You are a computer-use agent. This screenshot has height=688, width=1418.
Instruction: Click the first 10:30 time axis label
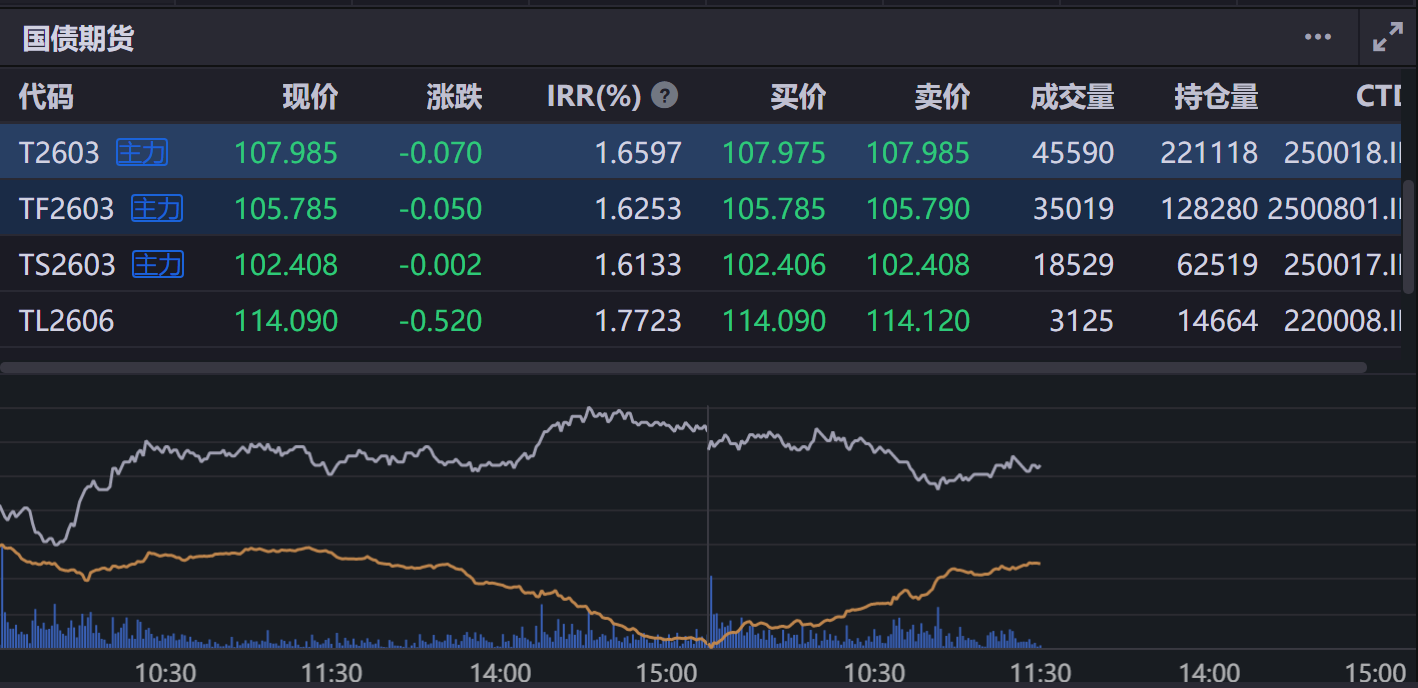166,672
